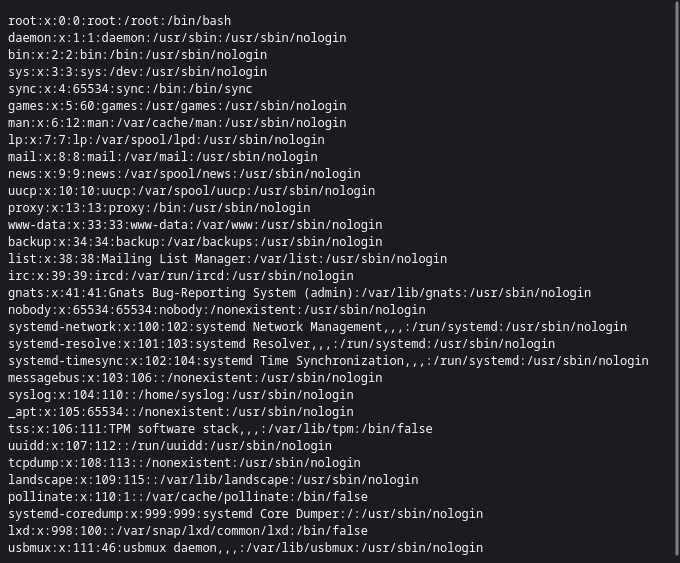Click the landscape account line
680x563 pixels.
point(213,480)
